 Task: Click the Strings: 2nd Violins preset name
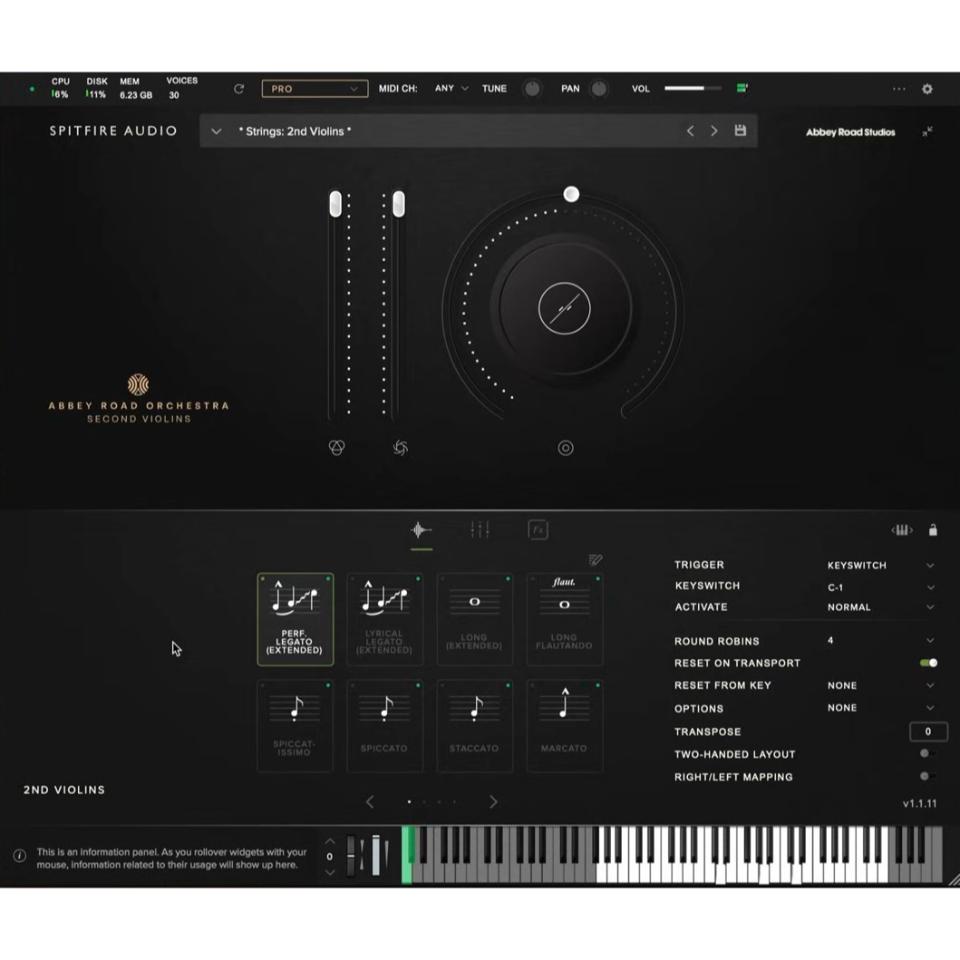point(294,131)
